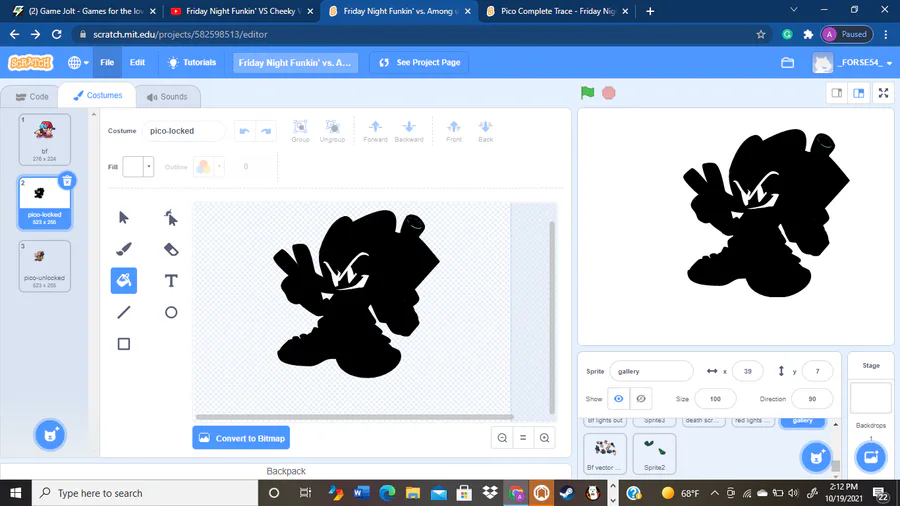Click the Fill color swatch

click(x=133, y=167)
